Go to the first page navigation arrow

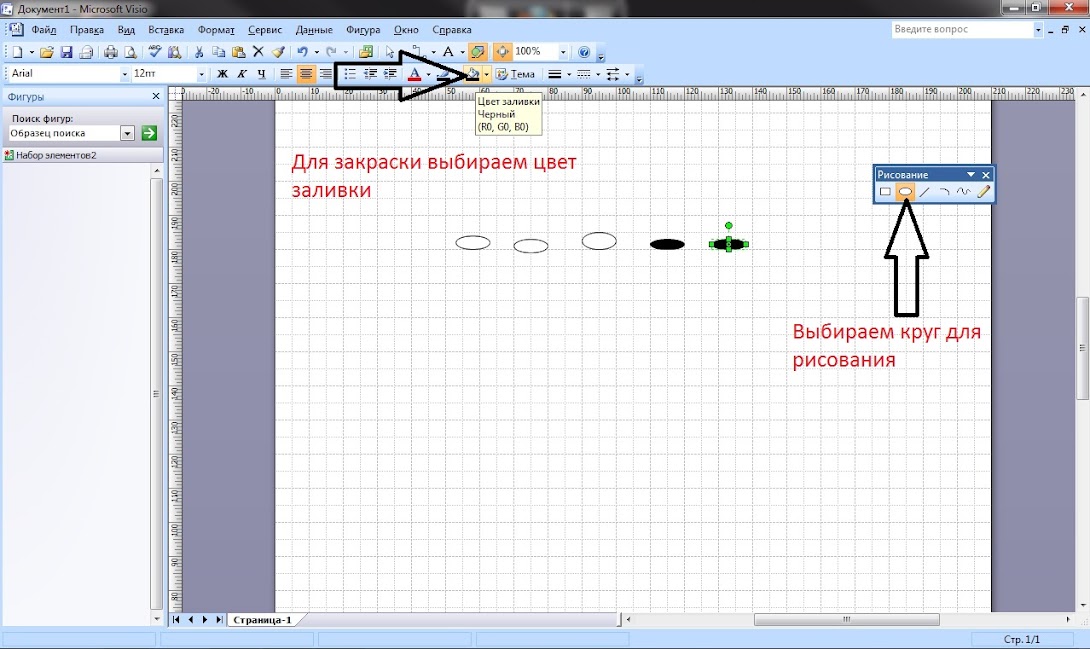pyautogui.click(x=177, y=620)
